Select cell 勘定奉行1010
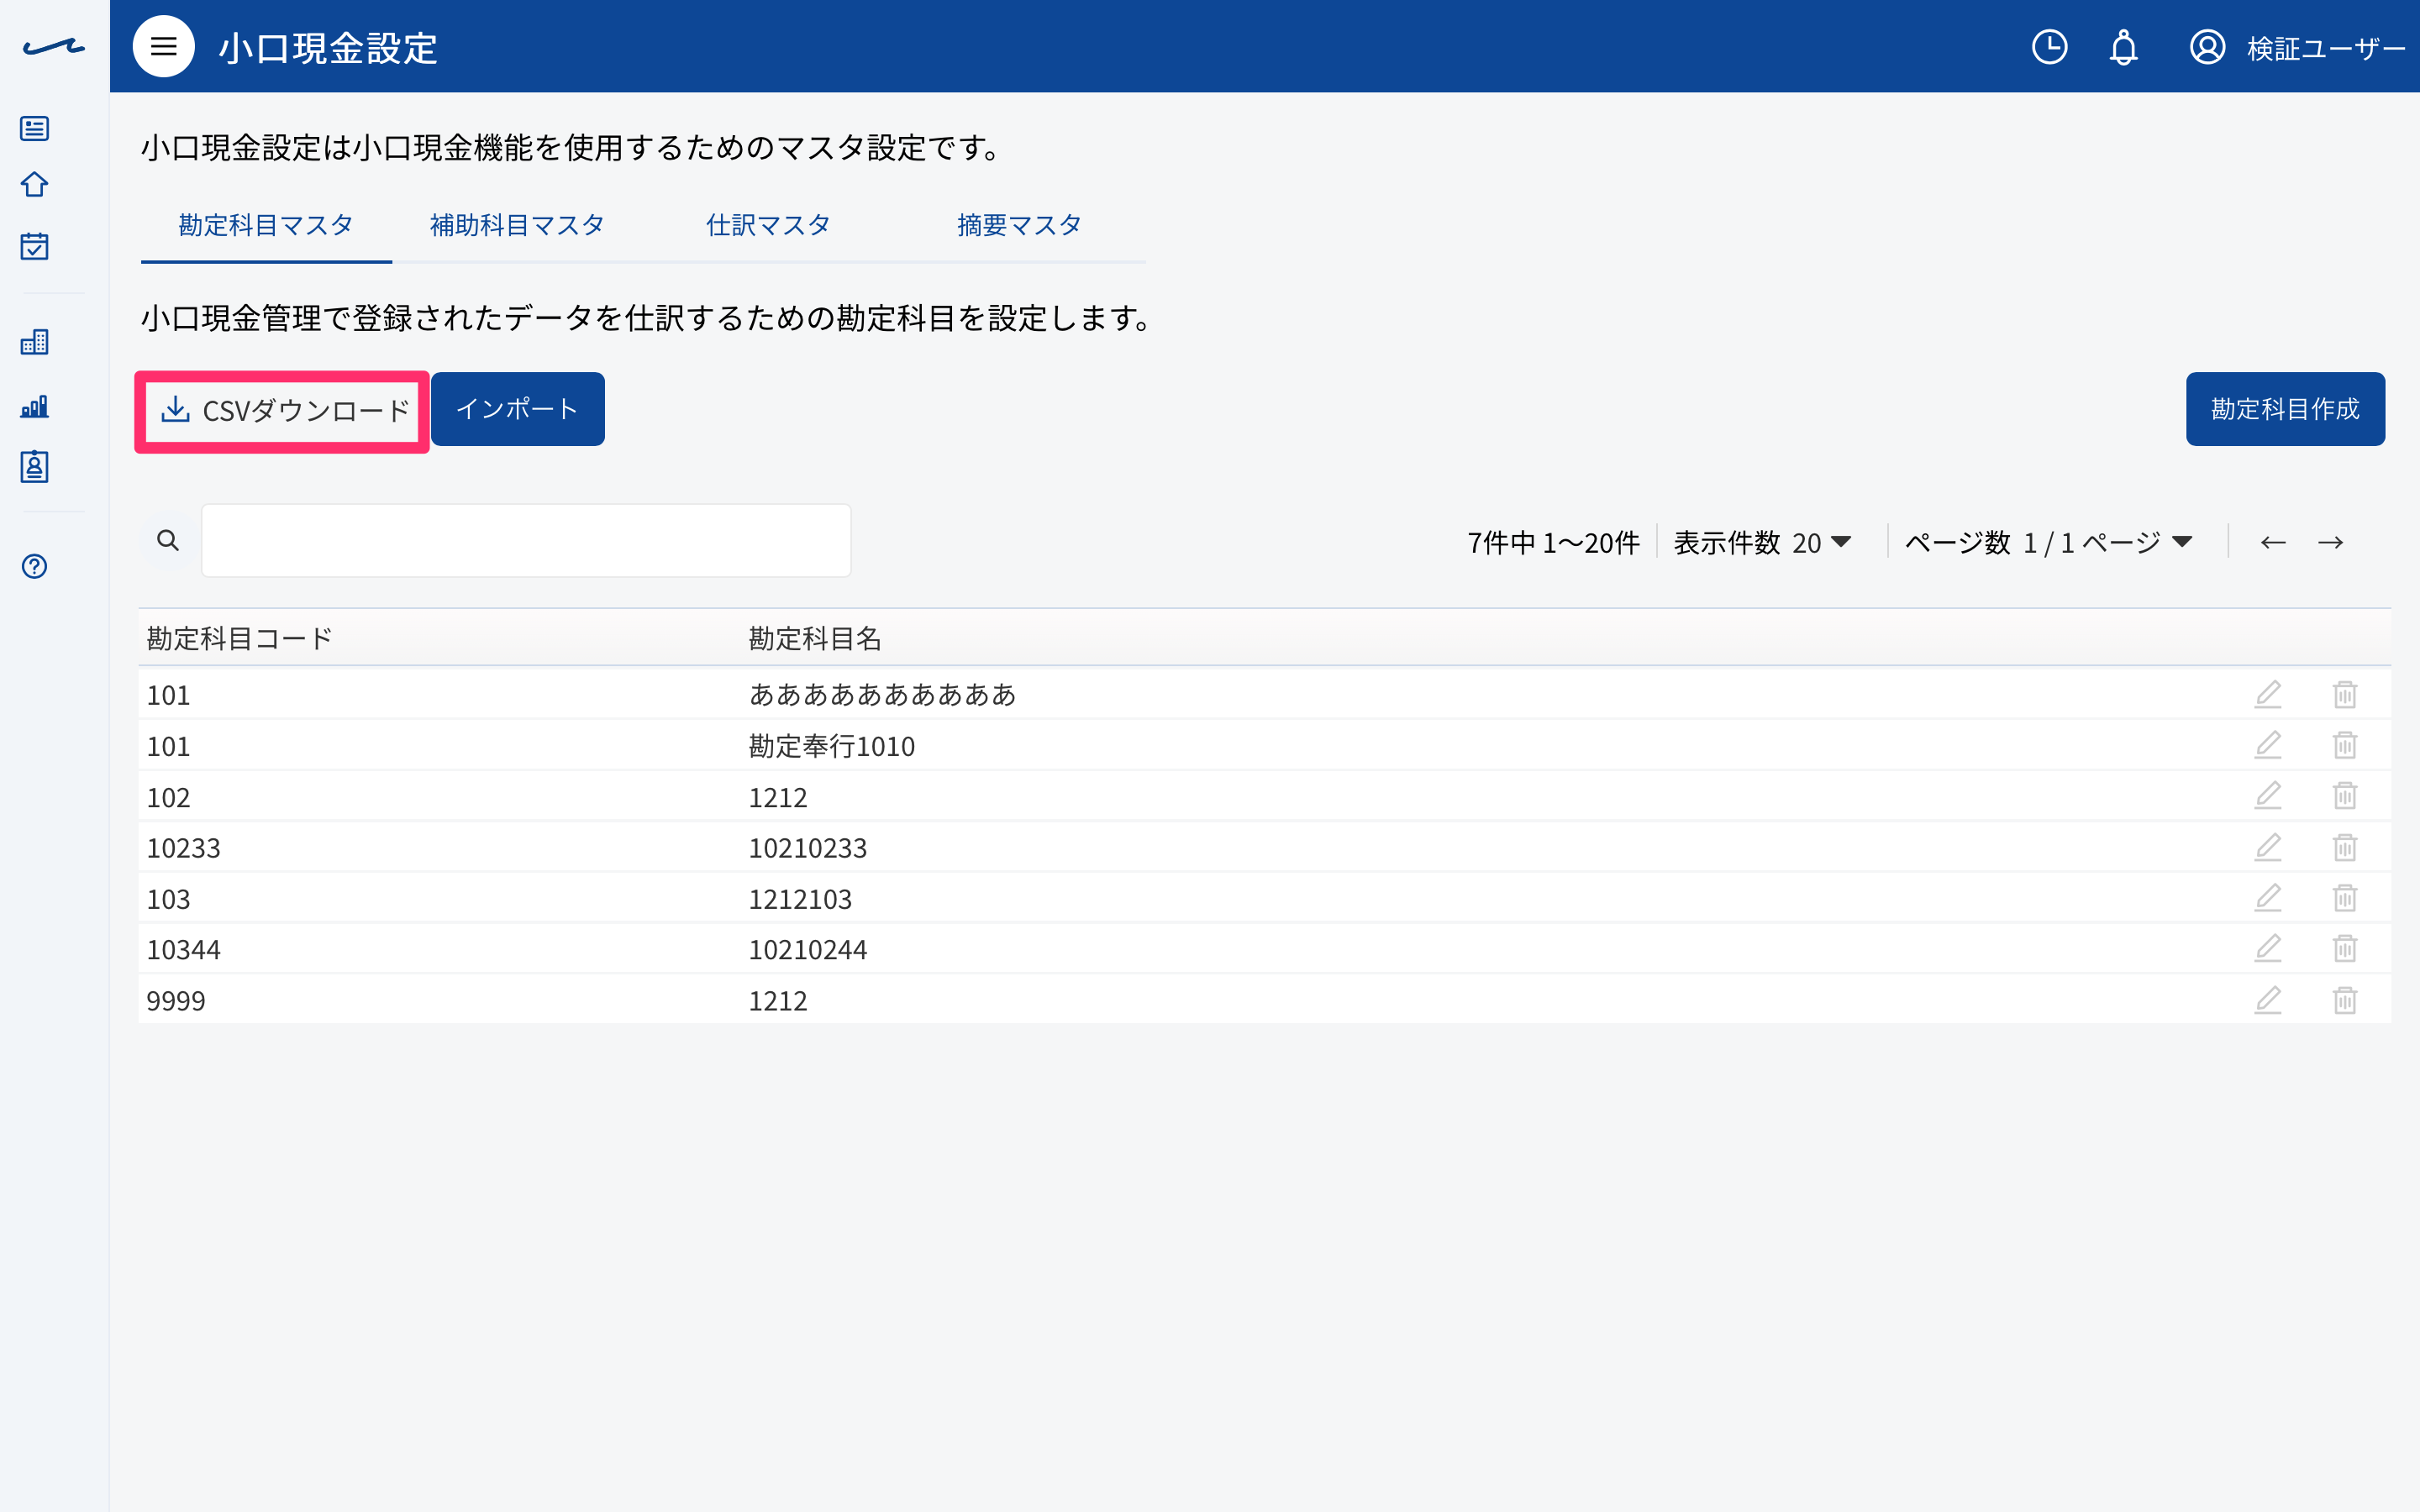2420x1512 pixels. point(831,746)
